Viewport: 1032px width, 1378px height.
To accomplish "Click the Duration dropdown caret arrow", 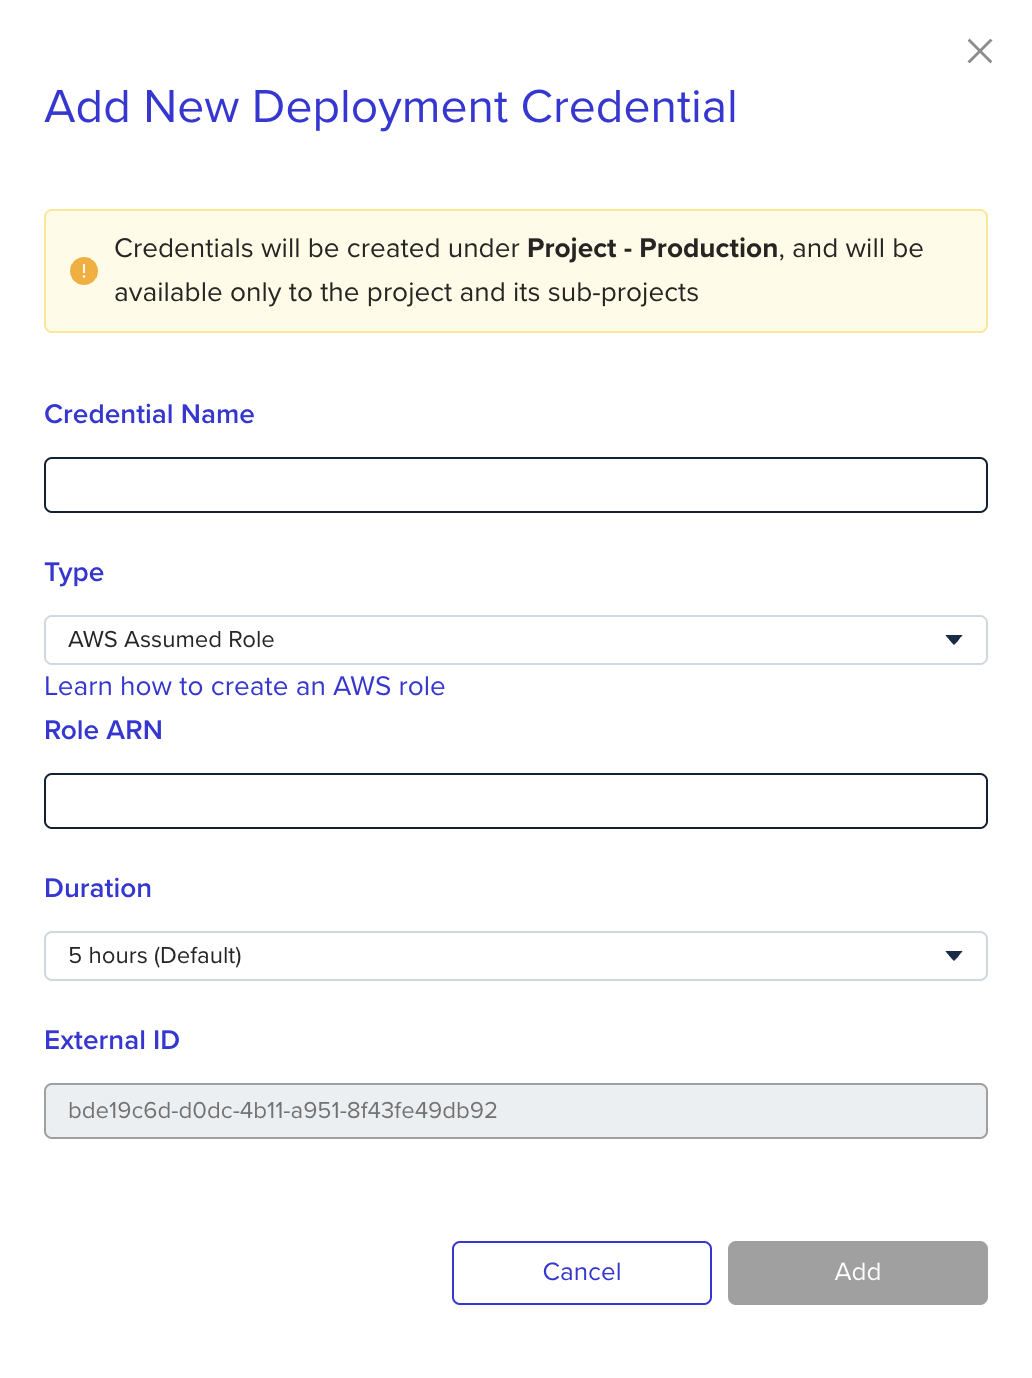I will click(x=954, y=956).
